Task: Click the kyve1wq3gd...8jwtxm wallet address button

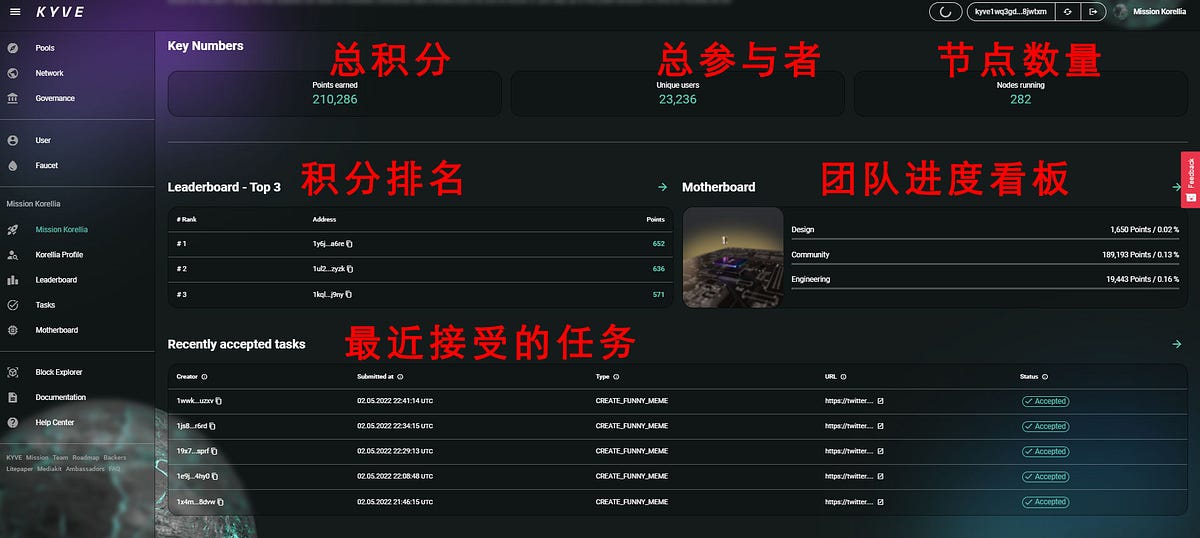Action: [x=1010, y=12]
